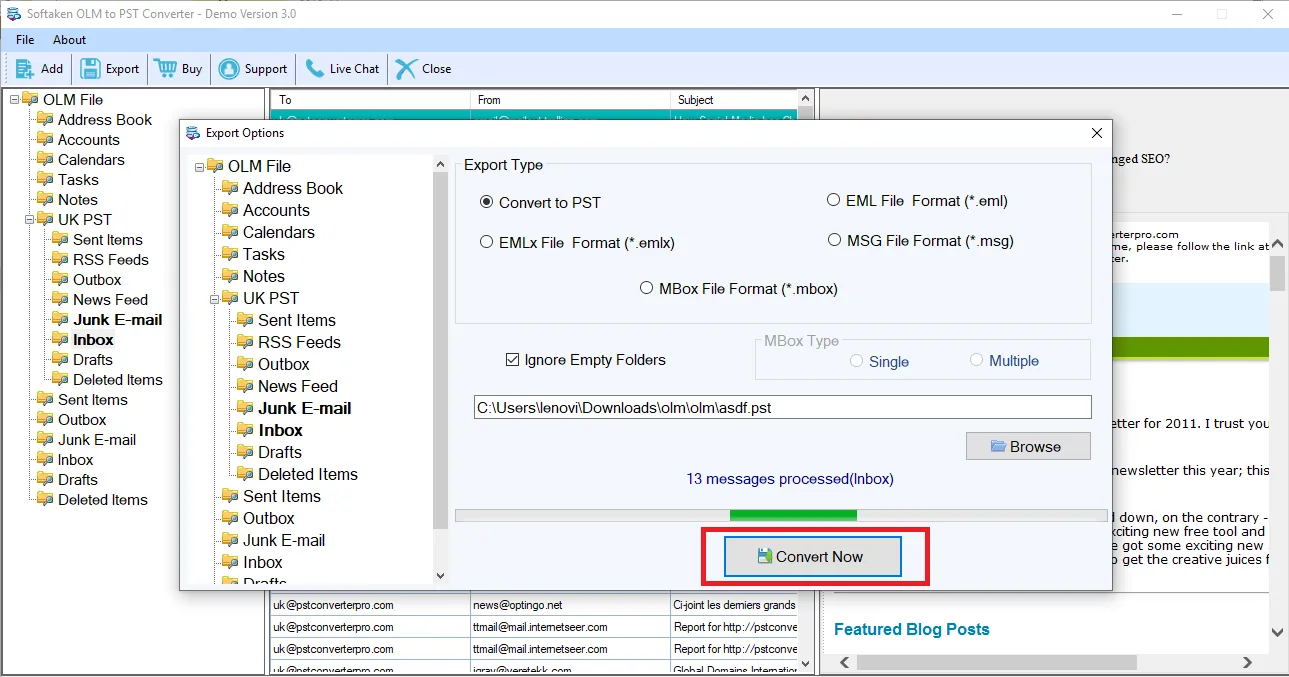Viewport: 1289px width, 677px height.
Task: Click the Convert Now button
Action: pyautogui.click(x=813, y=557)
